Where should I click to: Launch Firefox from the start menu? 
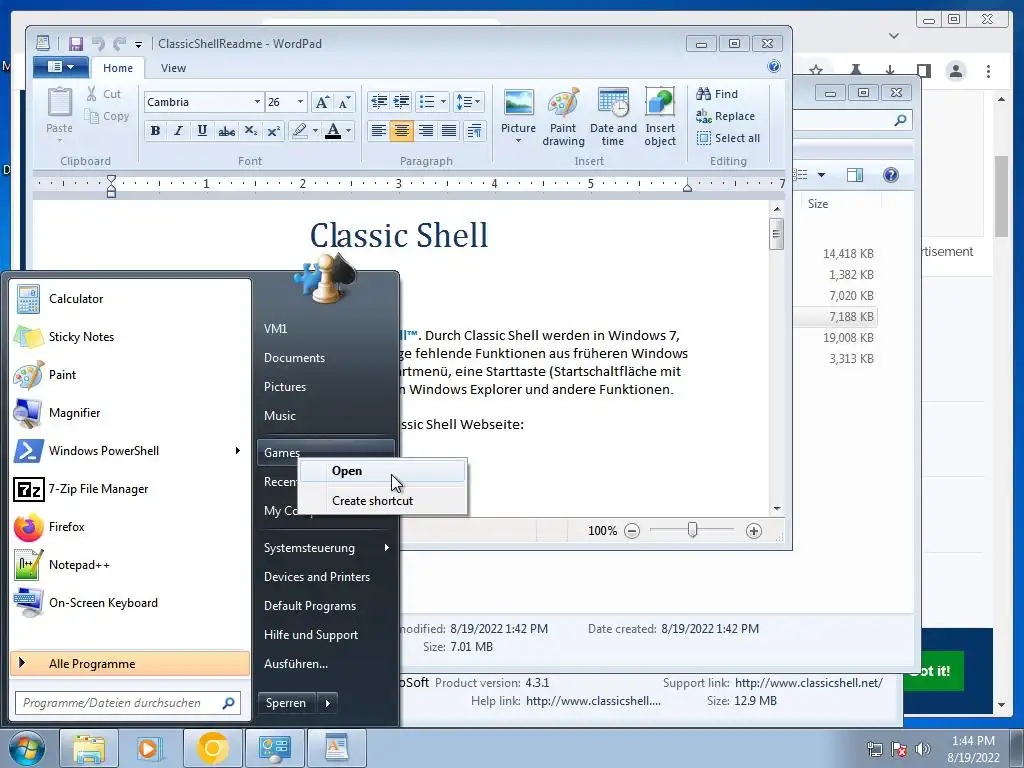coord(133,526)
